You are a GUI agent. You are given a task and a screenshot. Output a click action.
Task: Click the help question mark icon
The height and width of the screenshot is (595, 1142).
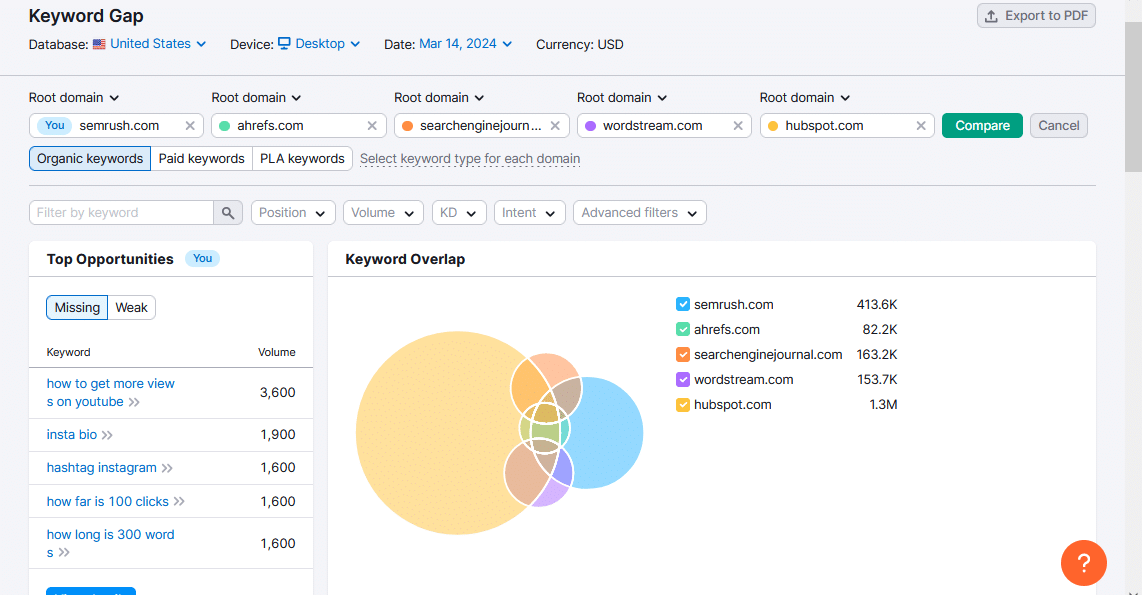pos(1084,563)
